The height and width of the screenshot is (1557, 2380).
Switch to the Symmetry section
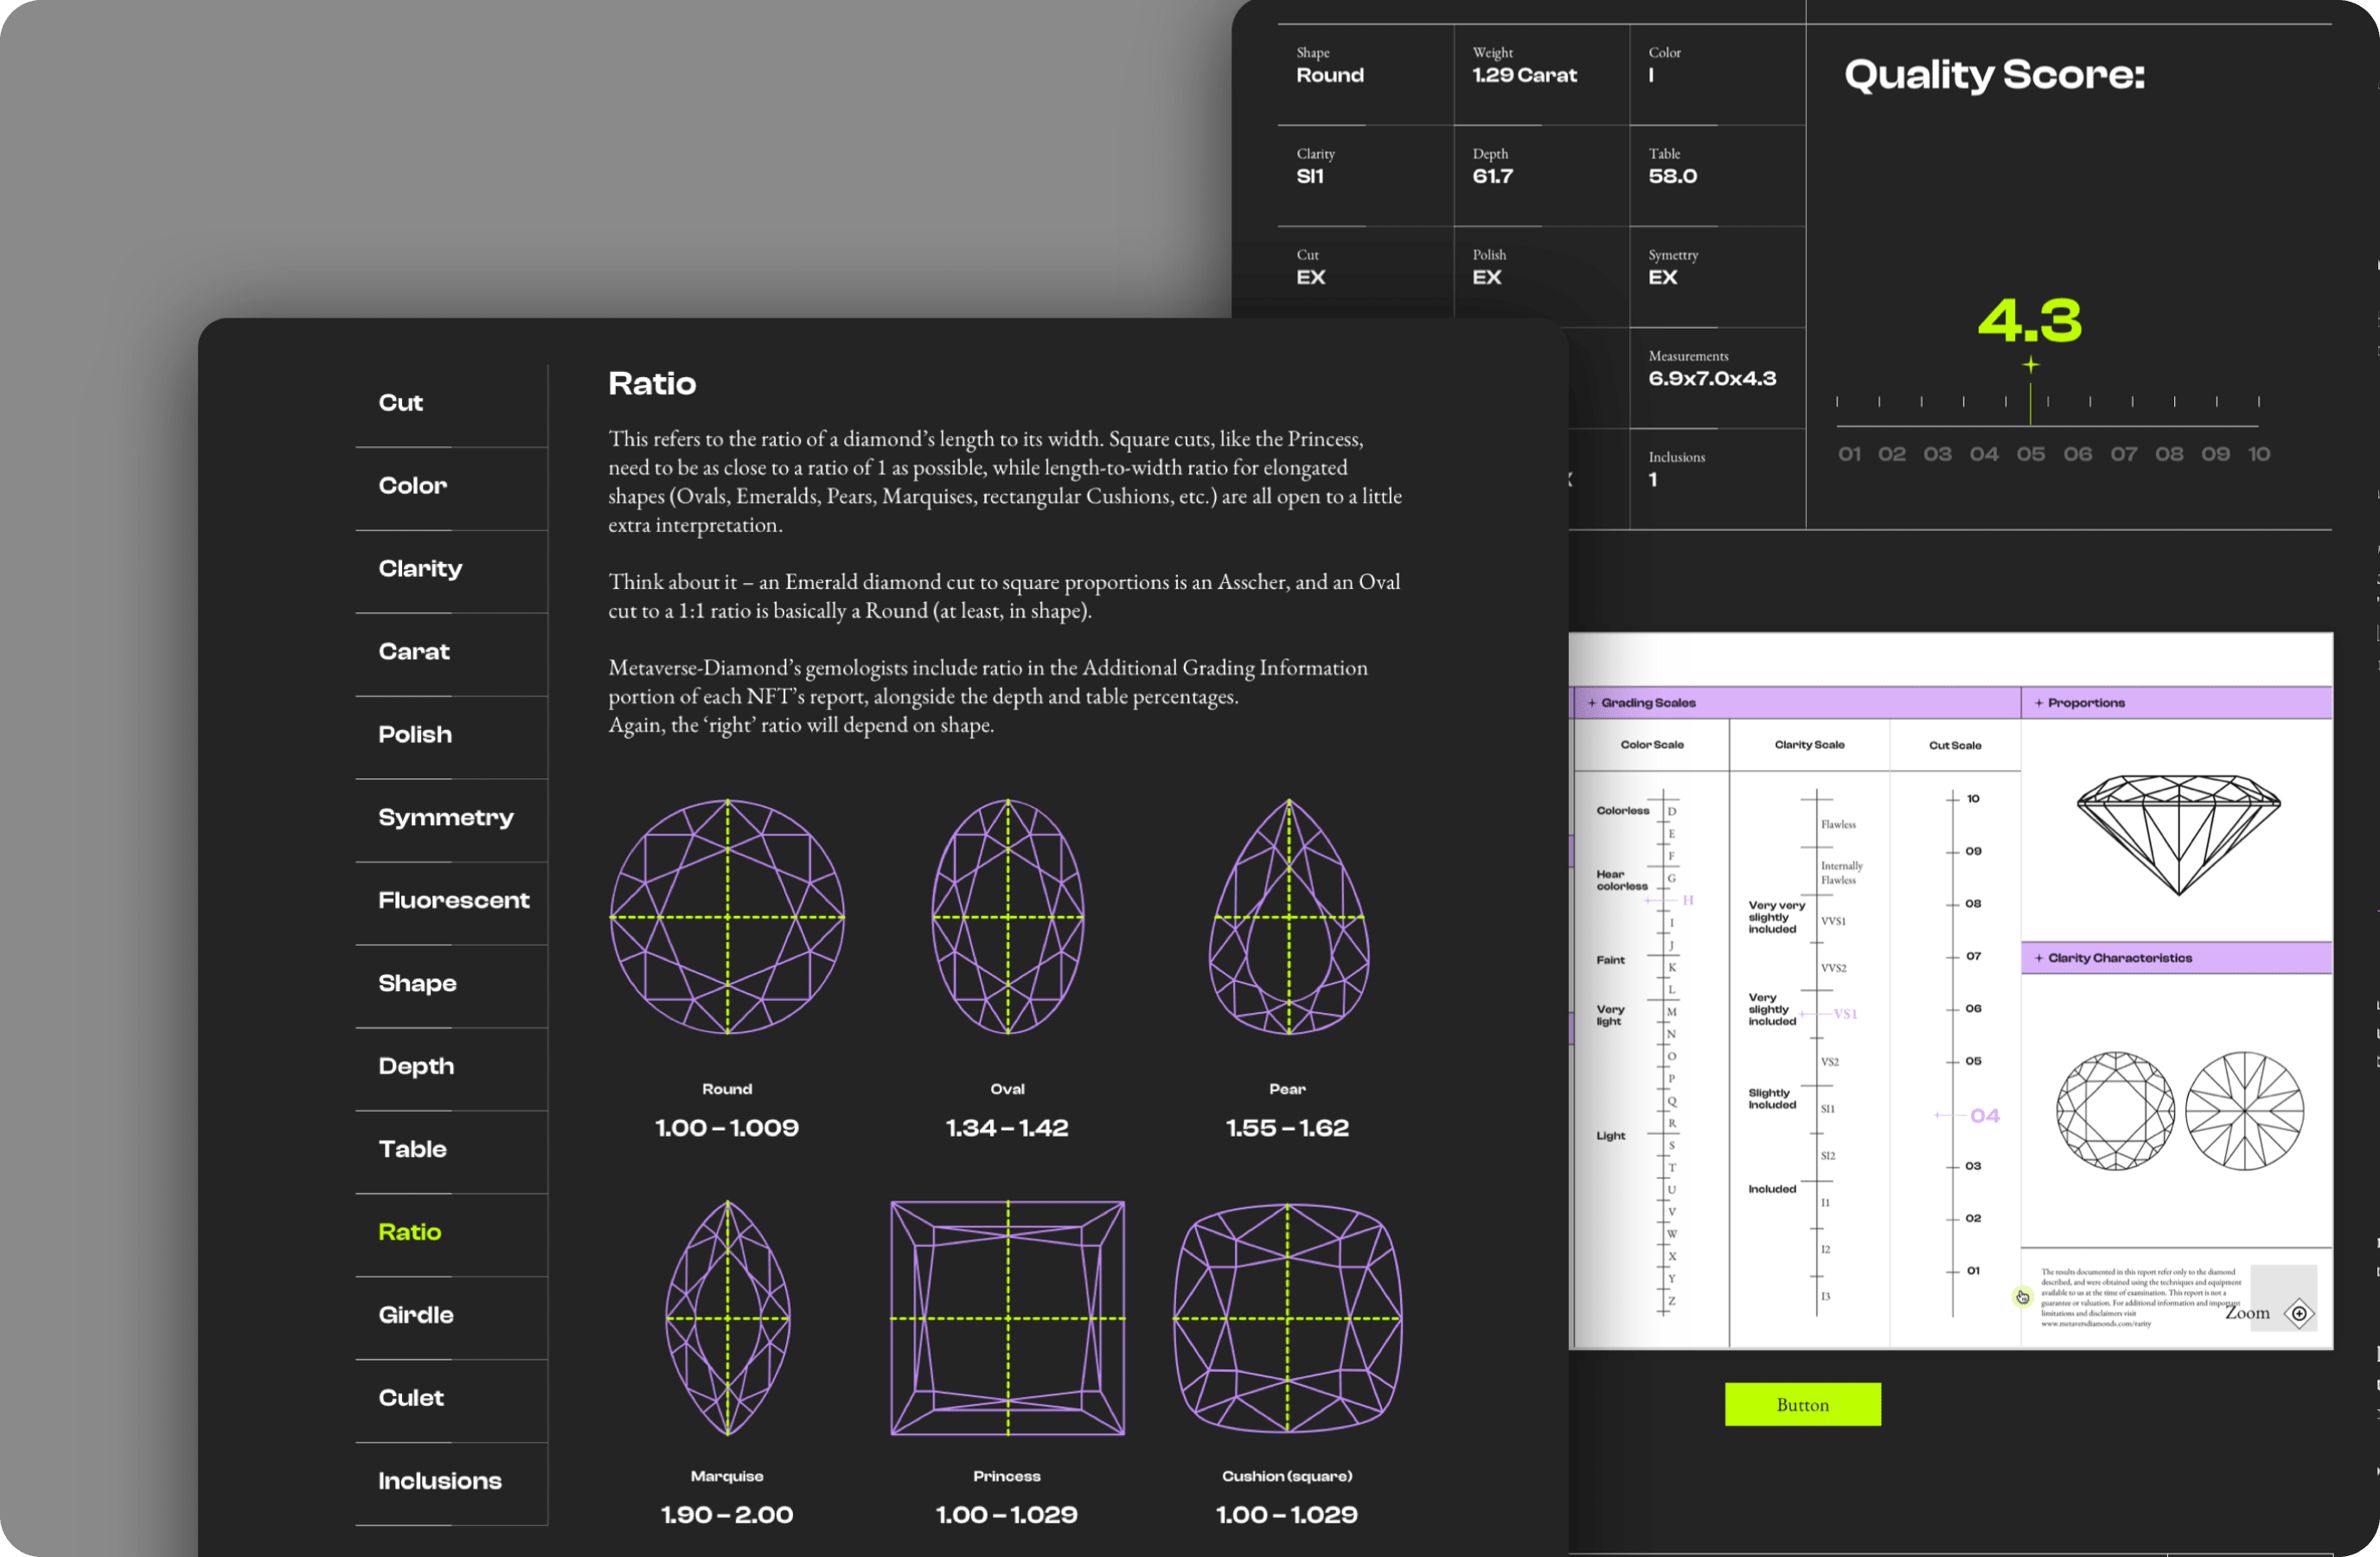tap(446, 818)
